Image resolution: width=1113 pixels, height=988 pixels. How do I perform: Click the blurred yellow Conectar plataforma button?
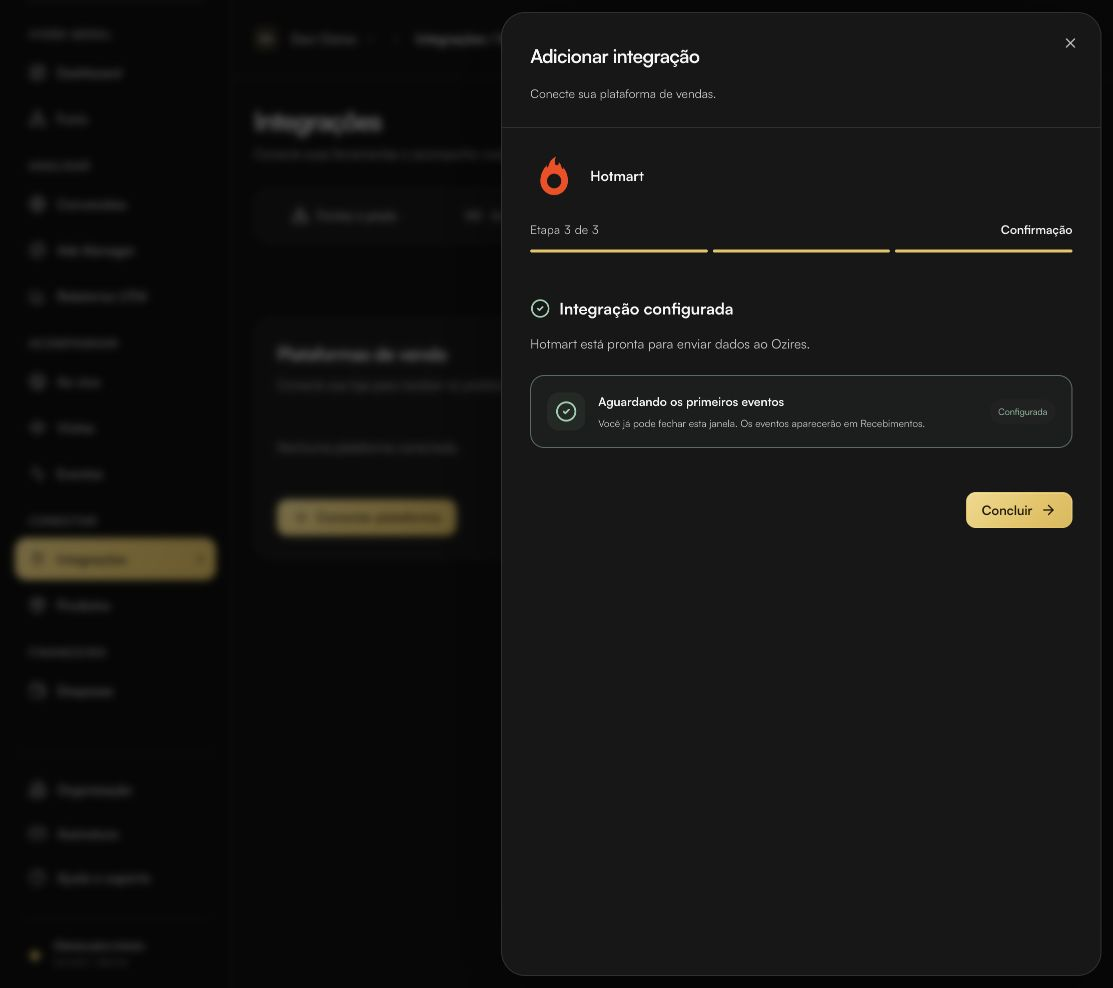pyautogui.click(x=366, y=517)
